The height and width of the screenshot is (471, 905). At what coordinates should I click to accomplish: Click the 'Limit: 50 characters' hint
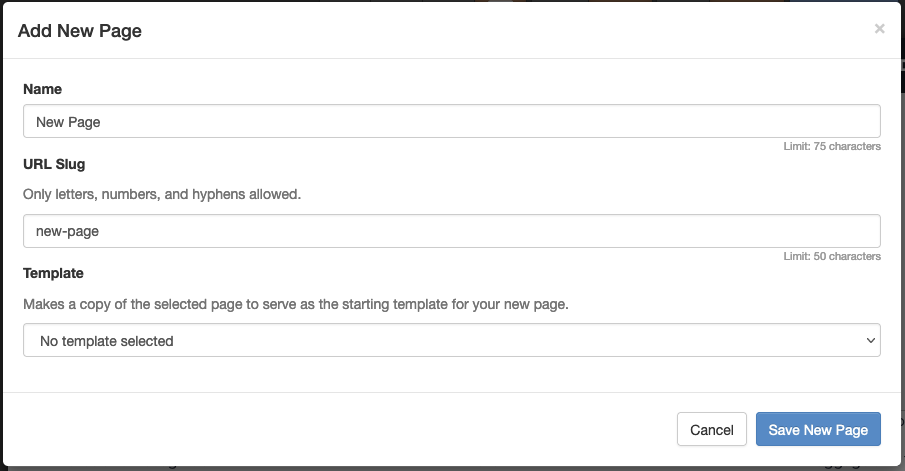click(832, 257)
